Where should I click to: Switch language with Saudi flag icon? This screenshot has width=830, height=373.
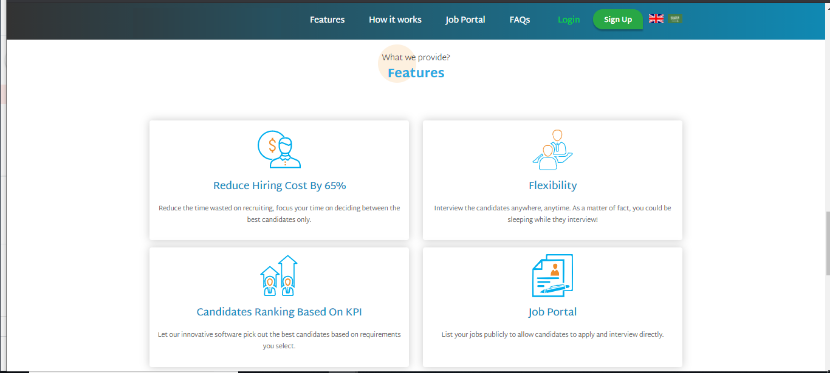[x=675, y=19]
